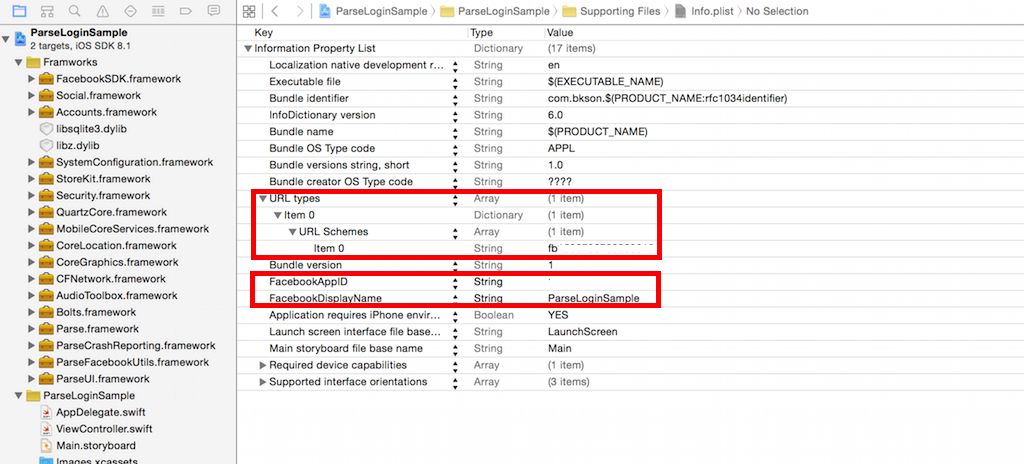Click the Info.plist breadcrumb
Screen dimensions: 1024x464
point(704,11)
